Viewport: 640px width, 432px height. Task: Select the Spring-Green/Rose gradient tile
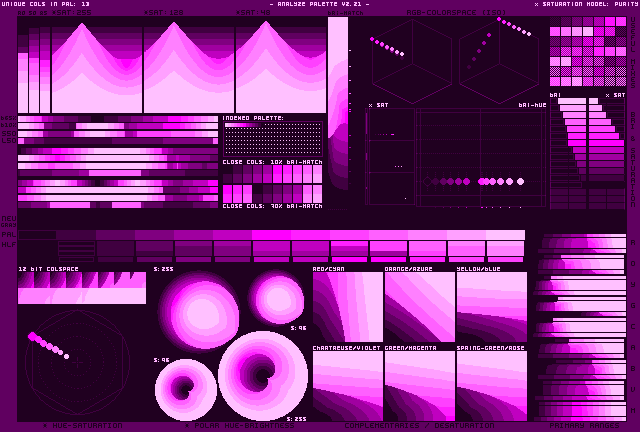click(x=491, y=385)
